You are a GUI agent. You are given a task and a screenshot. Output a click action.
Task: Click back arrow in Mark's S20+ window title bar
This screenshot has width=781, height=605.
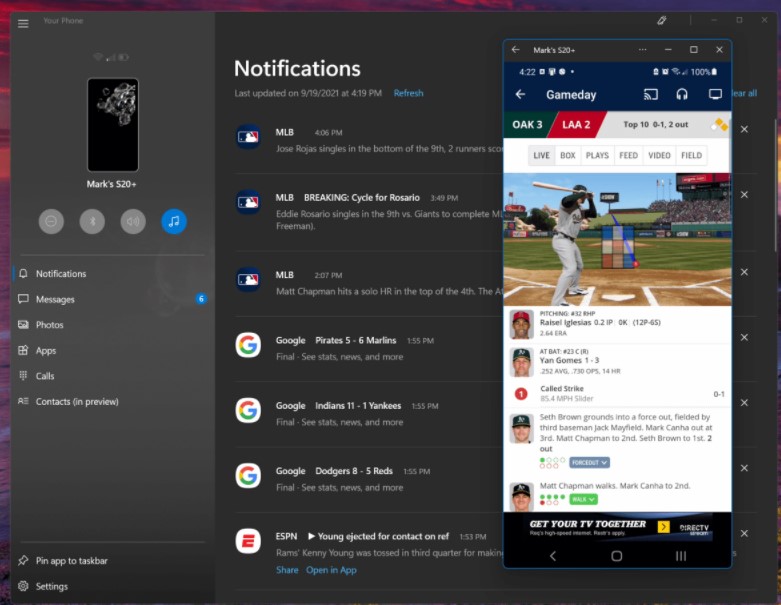click(516, 50)
